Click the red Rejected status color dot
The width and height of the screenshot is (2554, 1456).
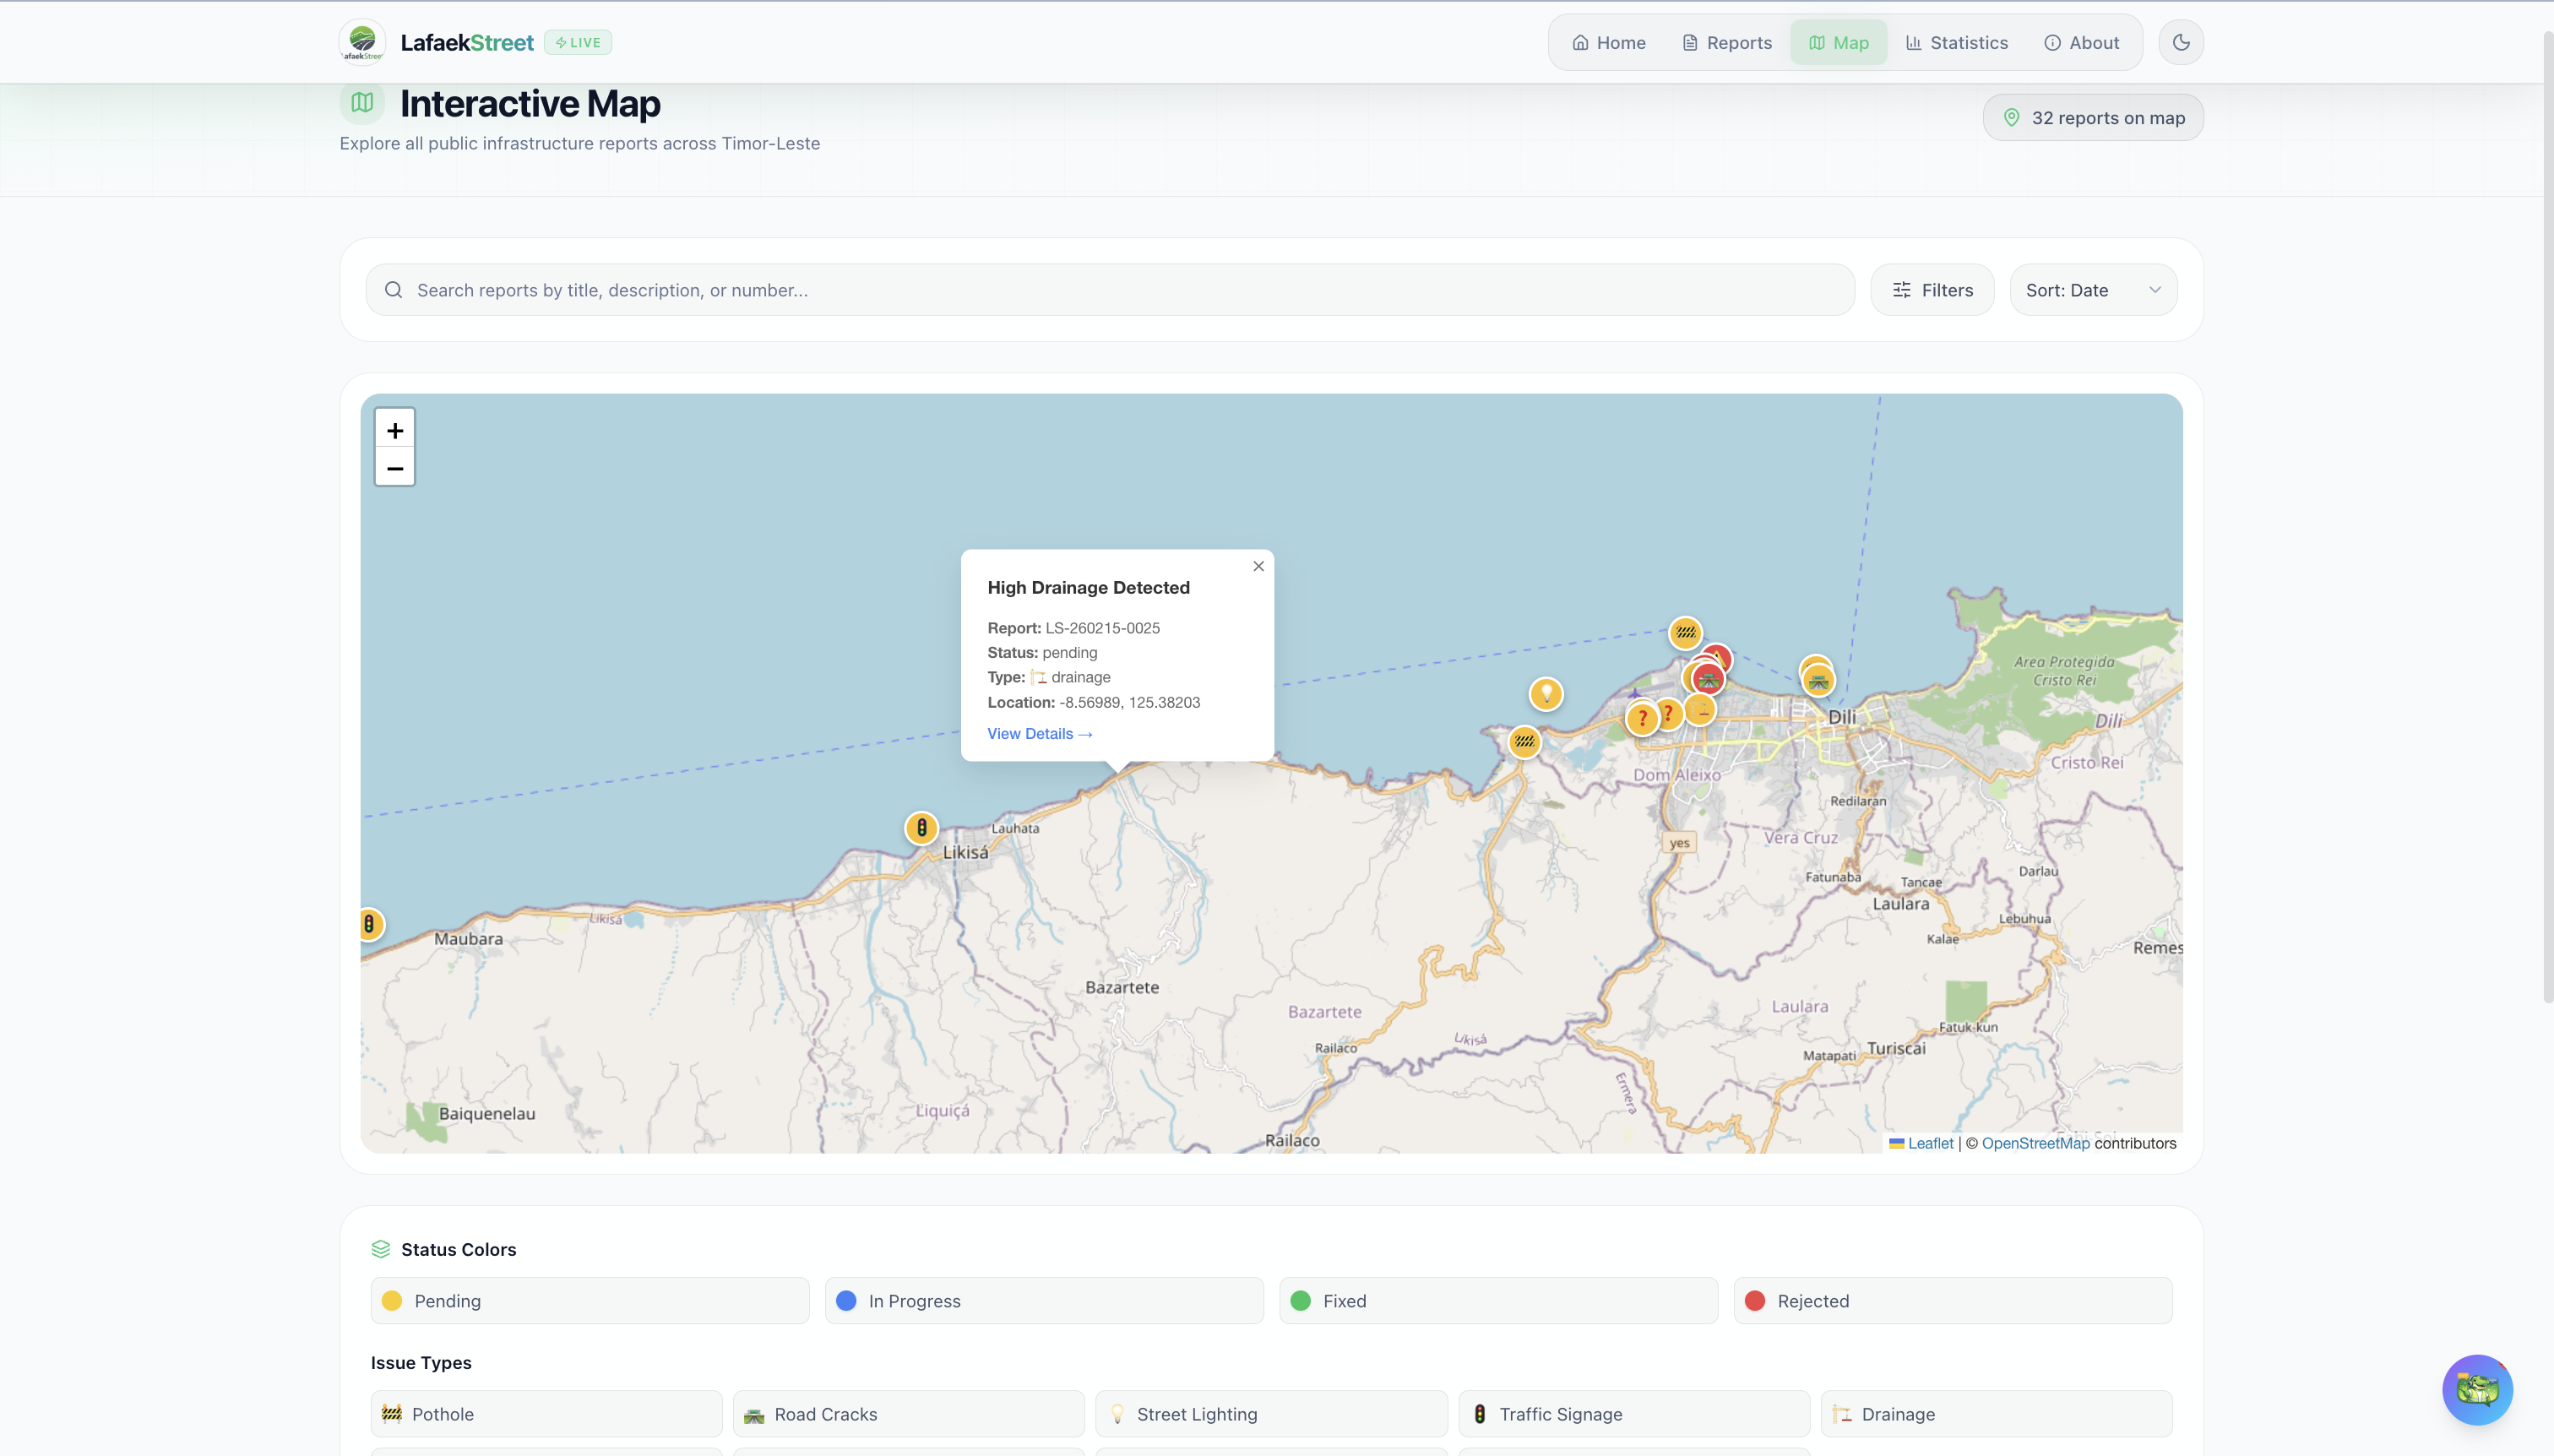coord(1755,1300)
